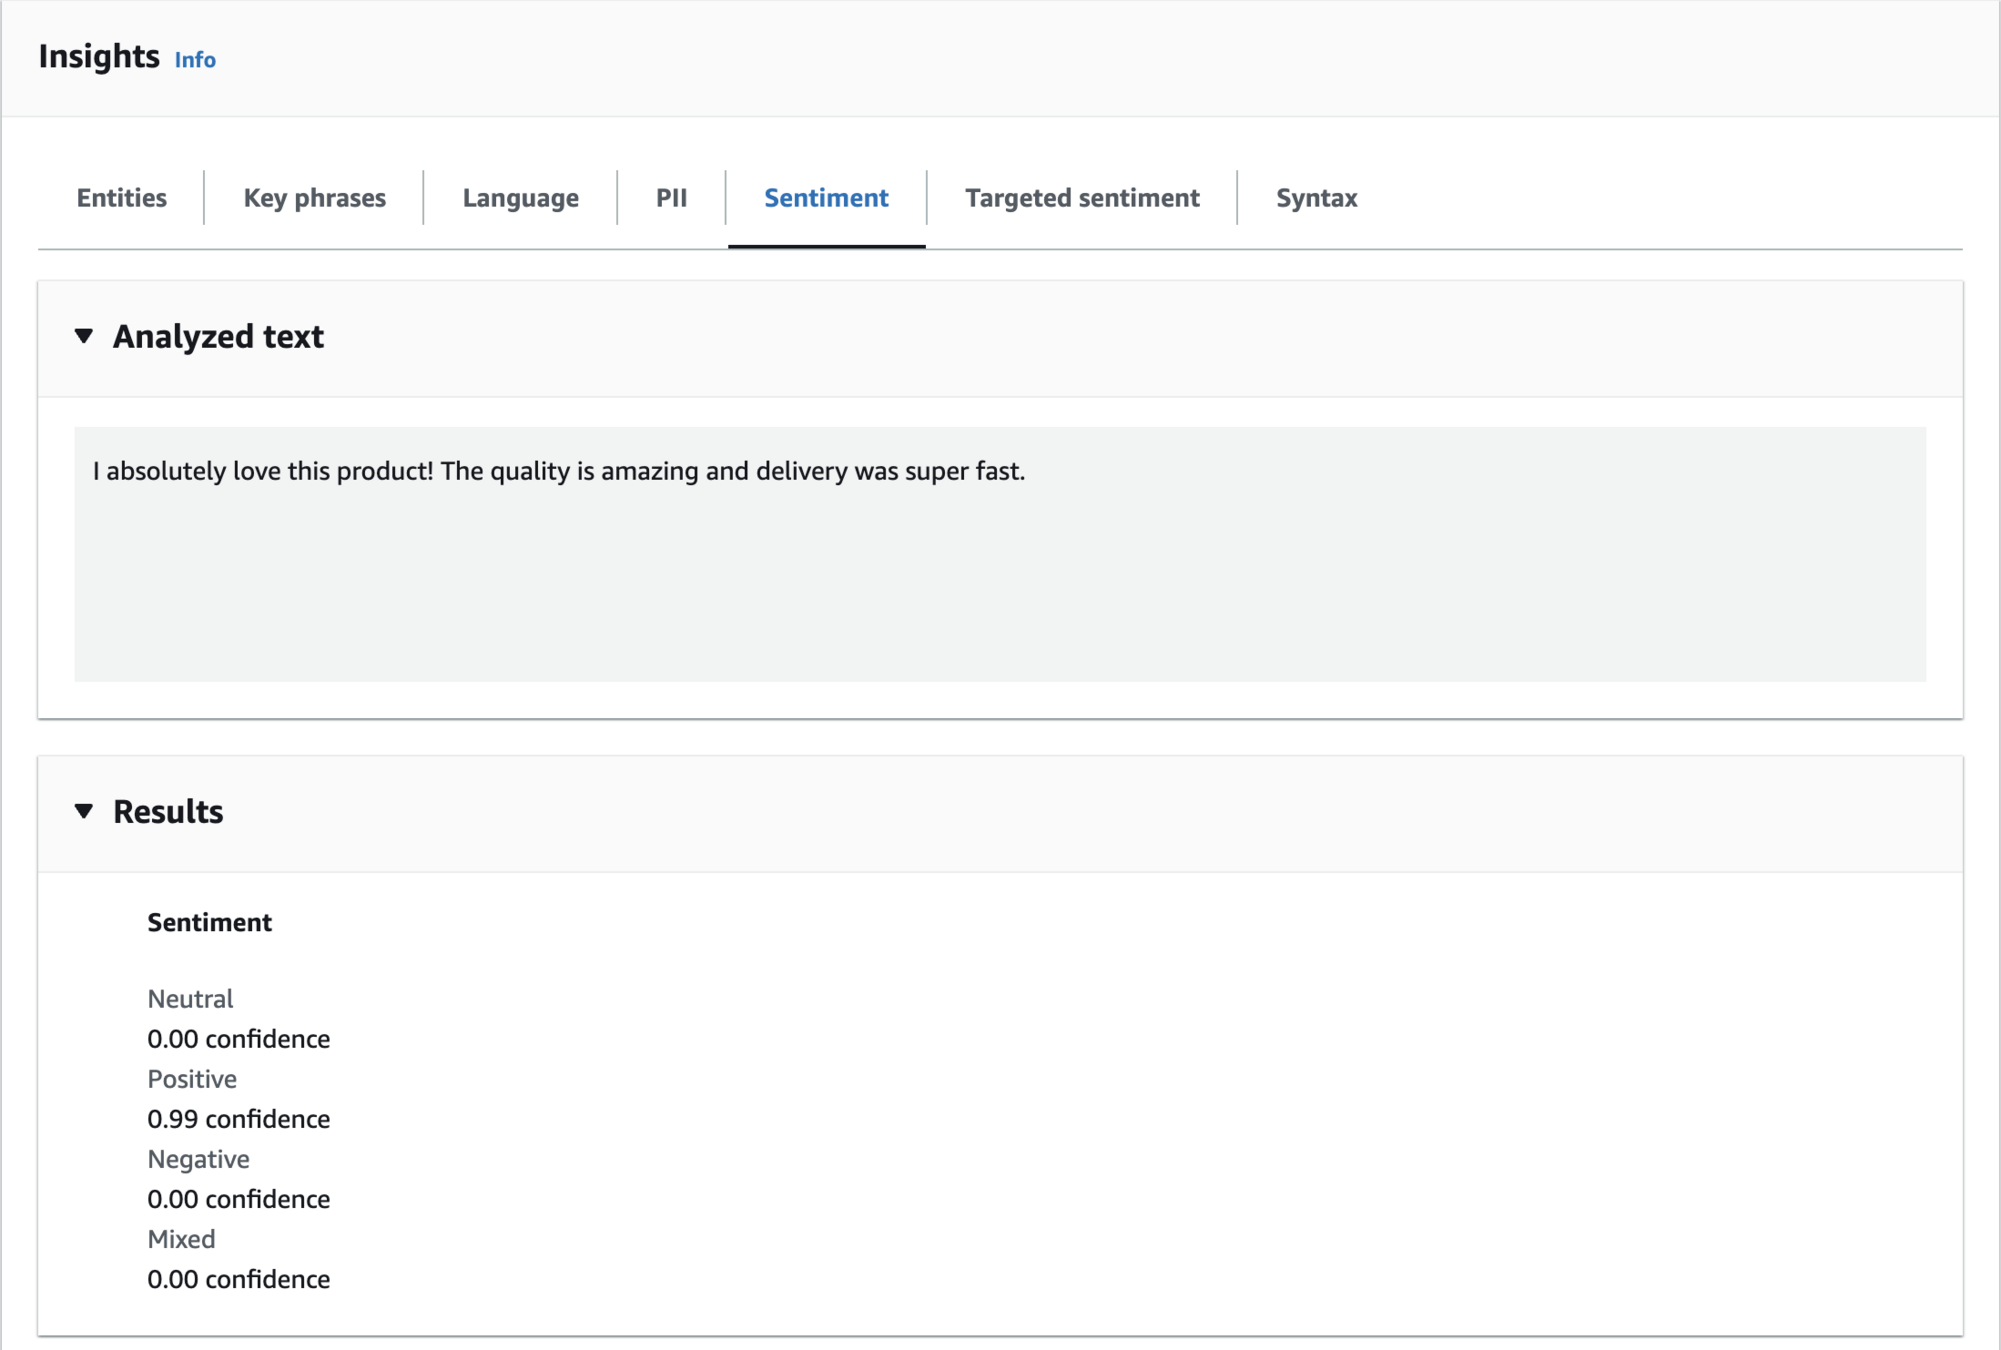The height and width of the screenshot is (1350, 2001).
Task: Open the Entities tab
Action: pyautogui.click(x=121, y=198)
